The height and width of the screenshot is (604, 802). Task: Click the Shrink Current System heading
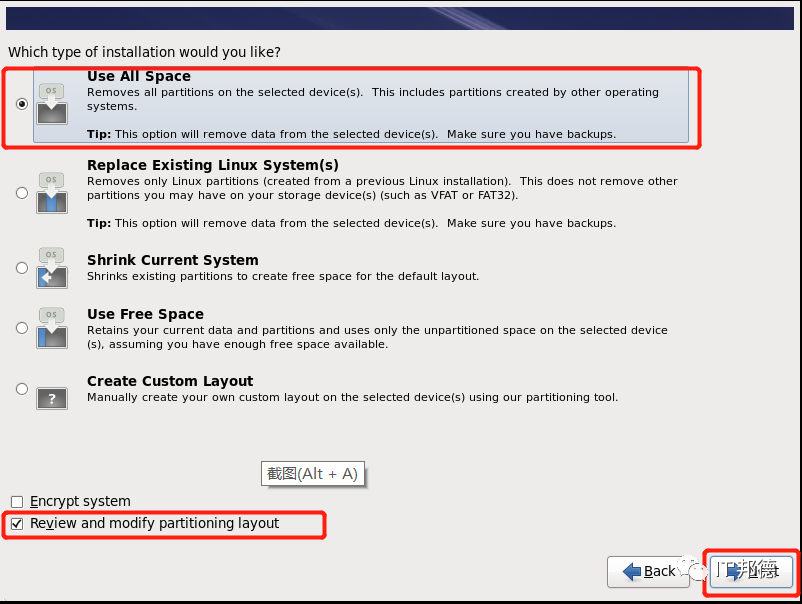172,260
